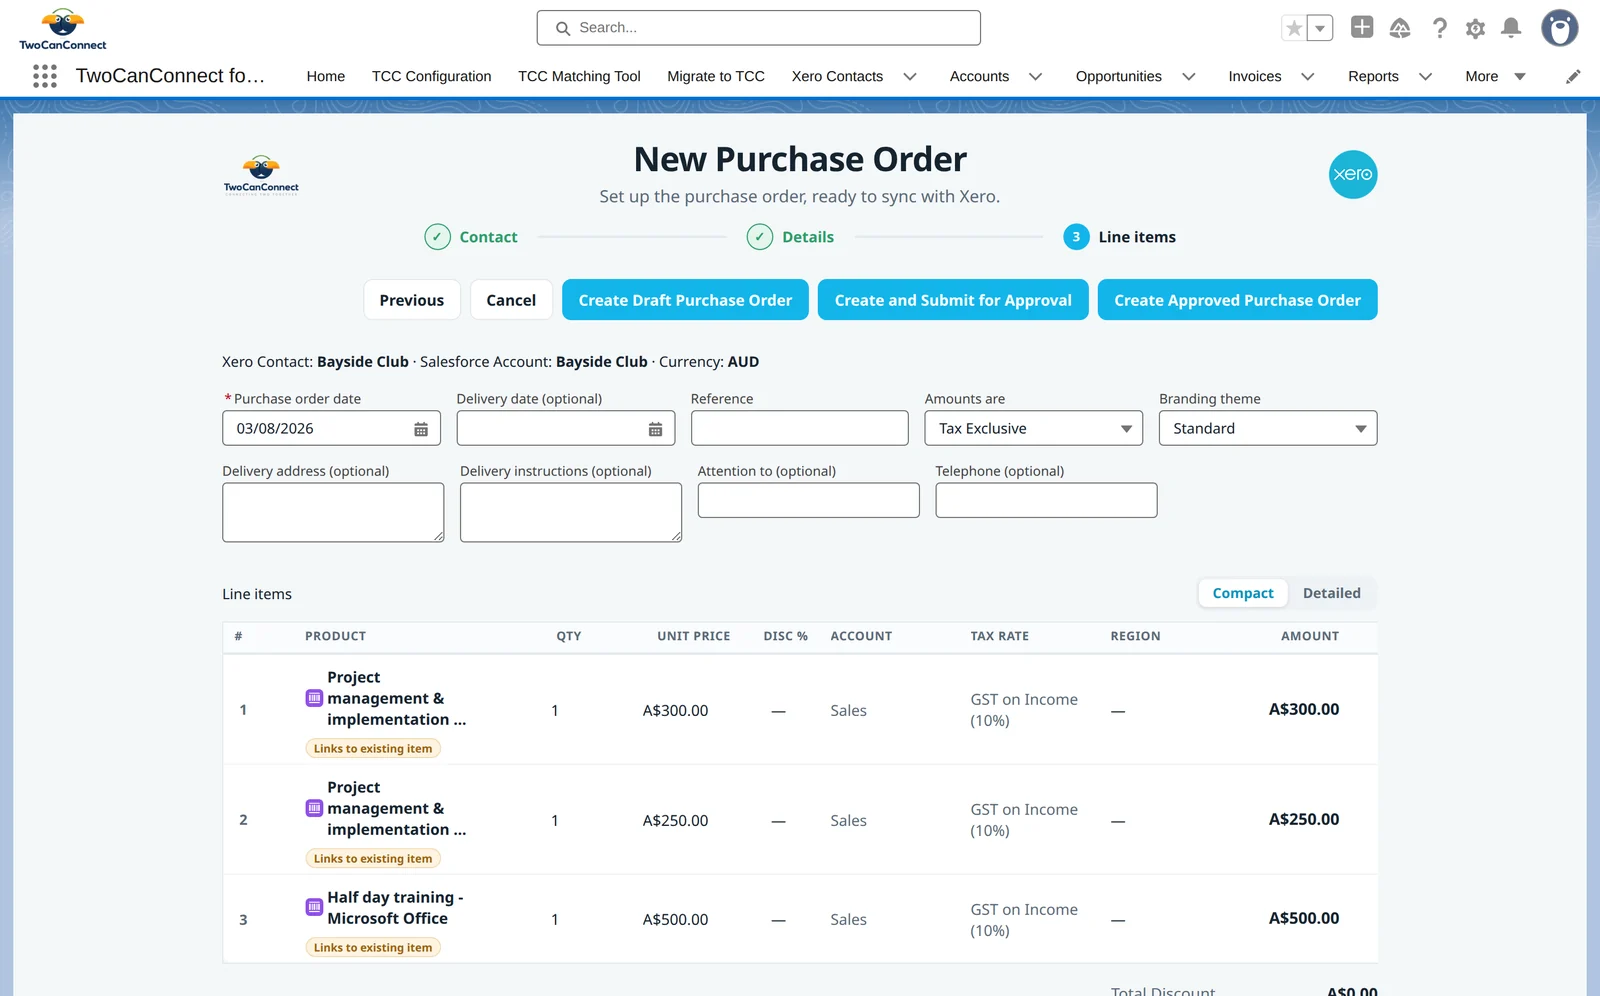Click Links to existing item badge row 3
This screenshot has height=996, width=1600.
(373, 947)
